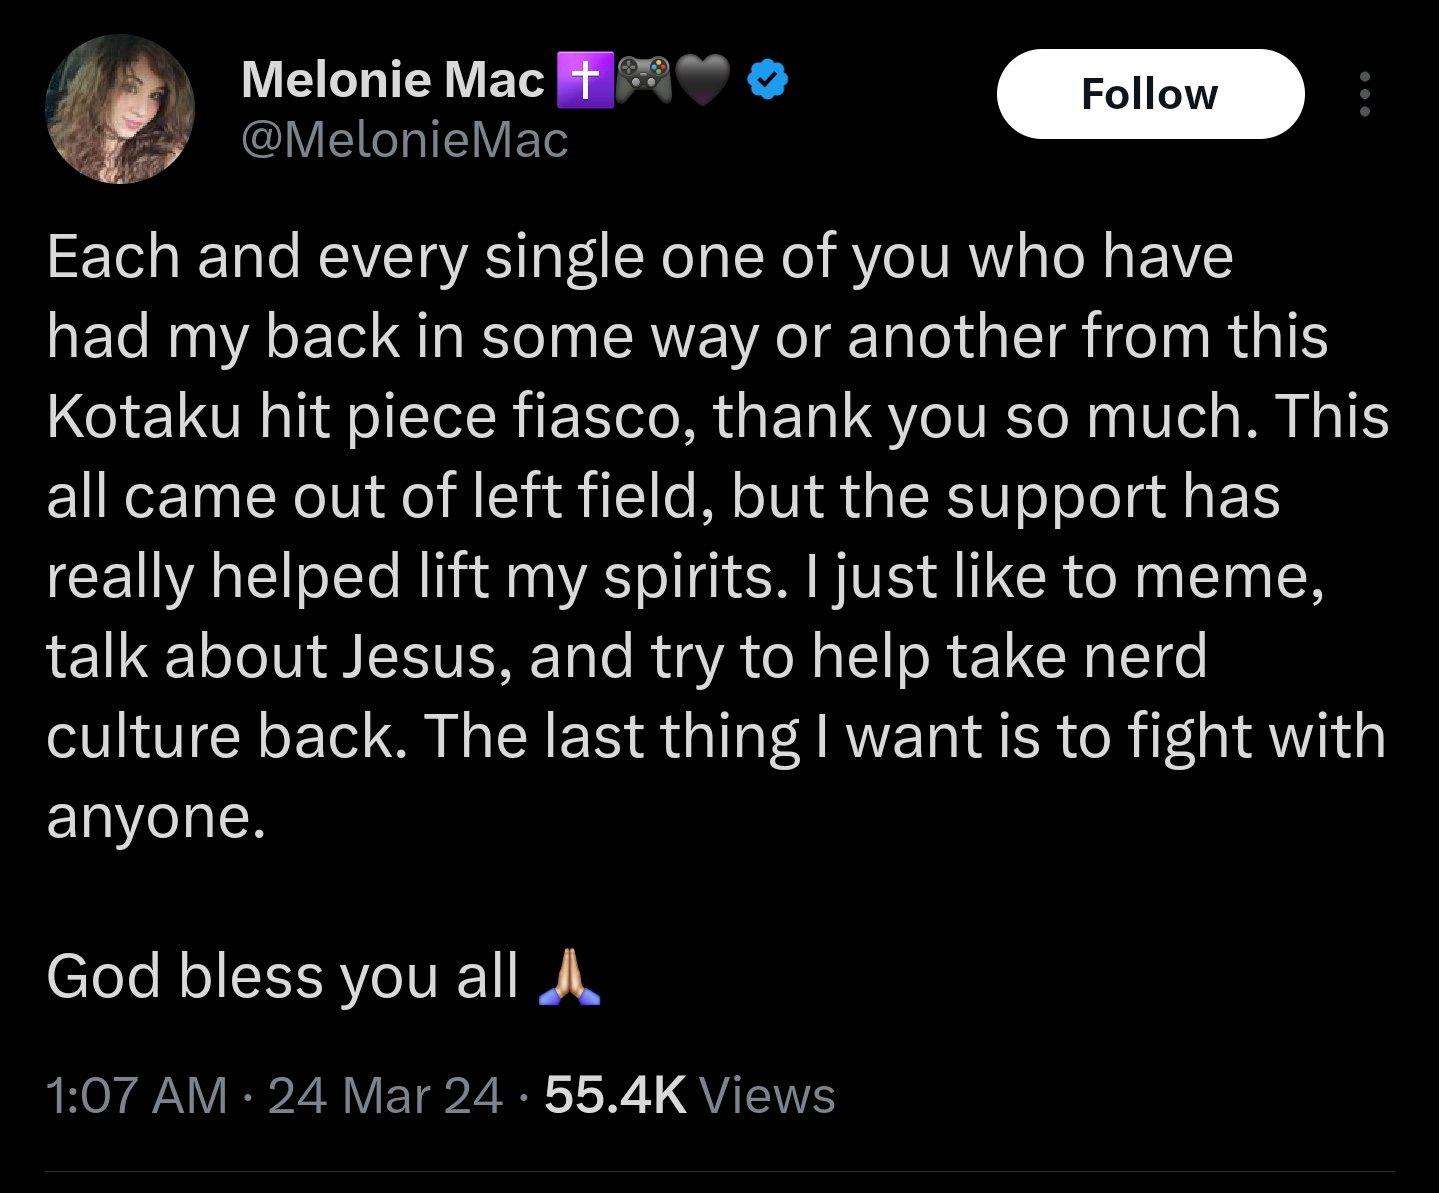The width and height of the screenshot is (1439, 1193).
Task: Click the rounded Follow pill control
Action: click(x=1150, y=93)
